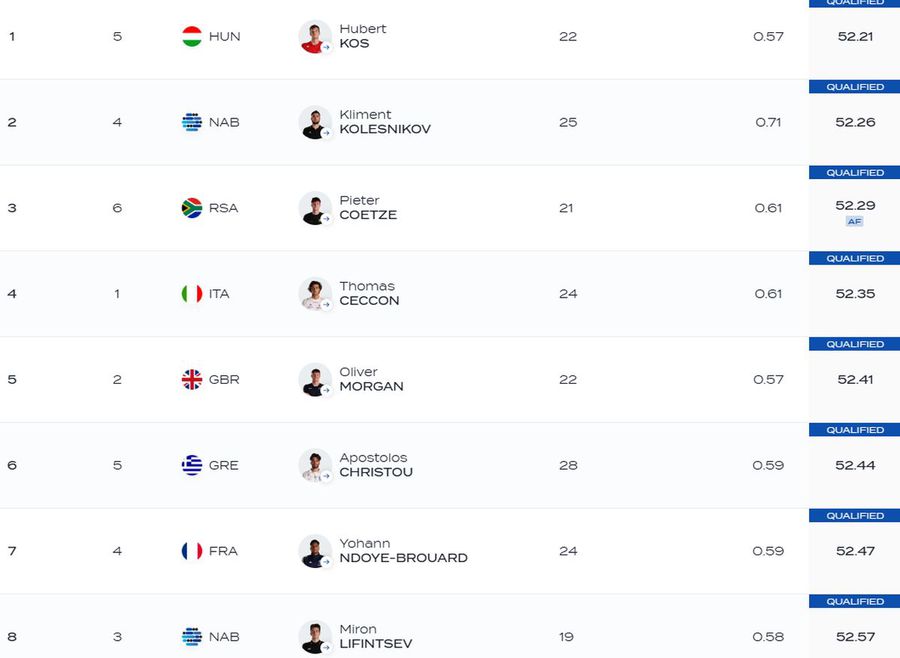Click the AF badge under Pieter Coetze's time
Image resolution: width=900 pixels, height=658 pixels.
click(x=854, y=221)
